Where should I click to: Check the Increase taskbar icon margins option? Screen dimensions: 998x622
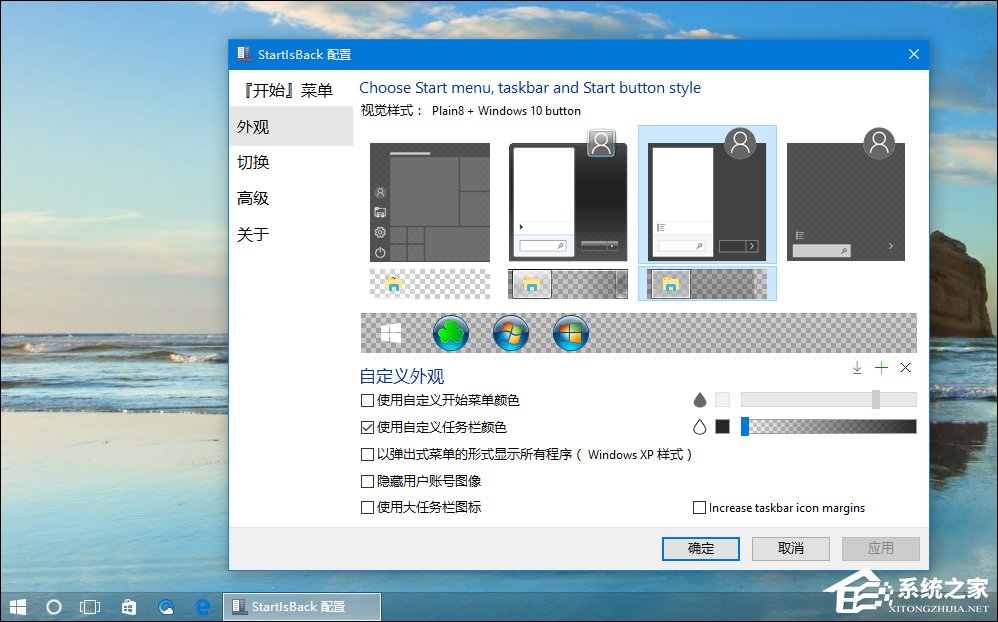700,507
